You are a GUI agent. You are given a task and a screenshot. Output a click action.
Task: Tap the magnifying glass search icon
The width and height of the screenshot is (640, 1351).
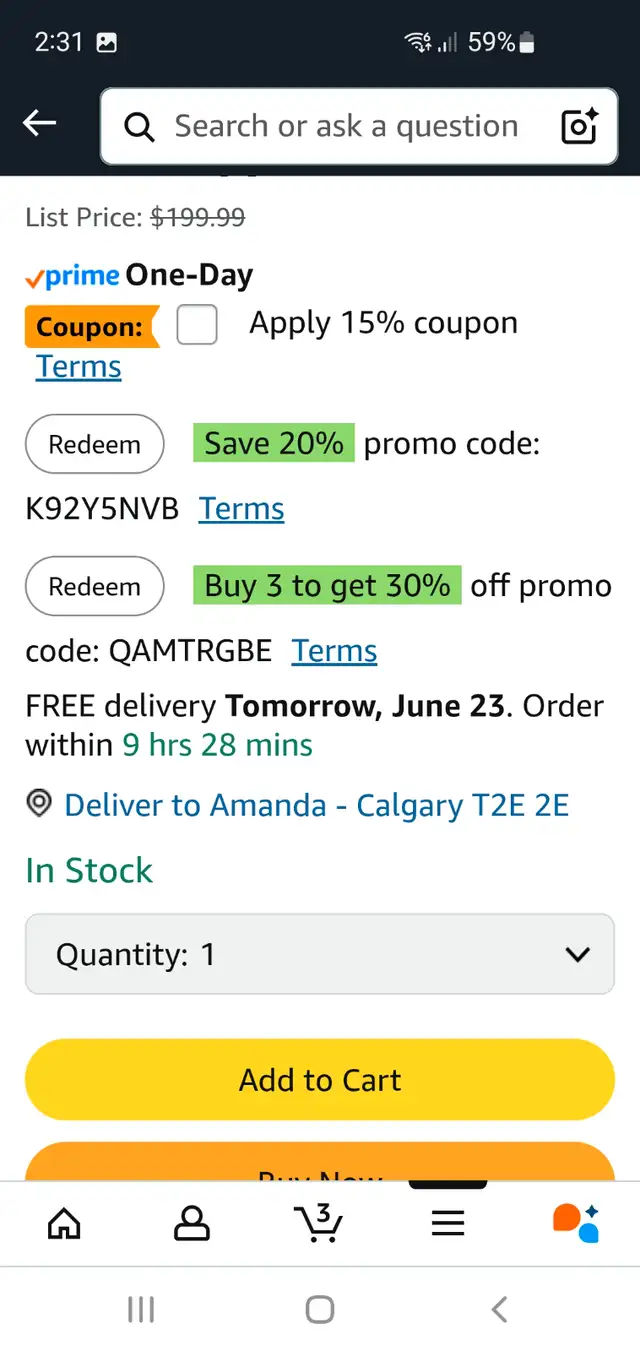(x=139, y=127)
